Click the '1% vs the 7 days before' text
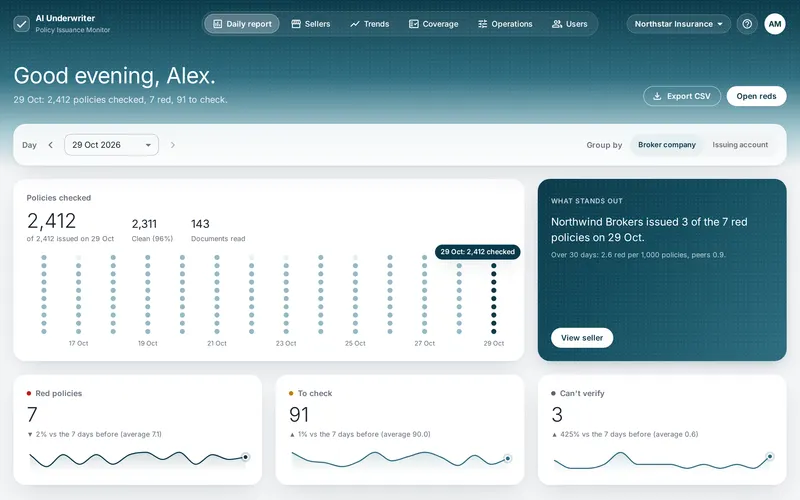This screenshot has width=800, height=500. 364,434
